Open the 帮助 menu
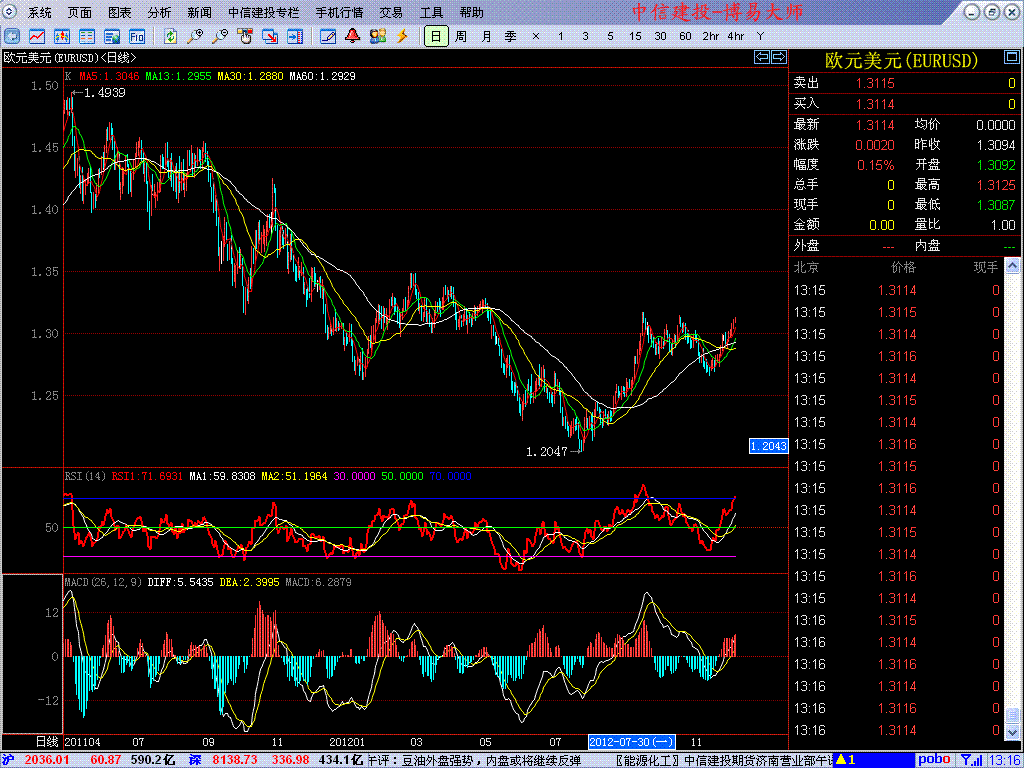 tap(472, 12)
